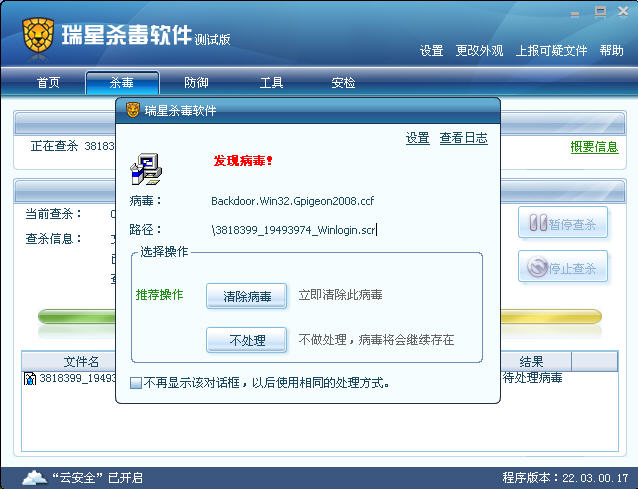Click the virus path text field
This screenshot has width=638, height=489.
[294, 230]
